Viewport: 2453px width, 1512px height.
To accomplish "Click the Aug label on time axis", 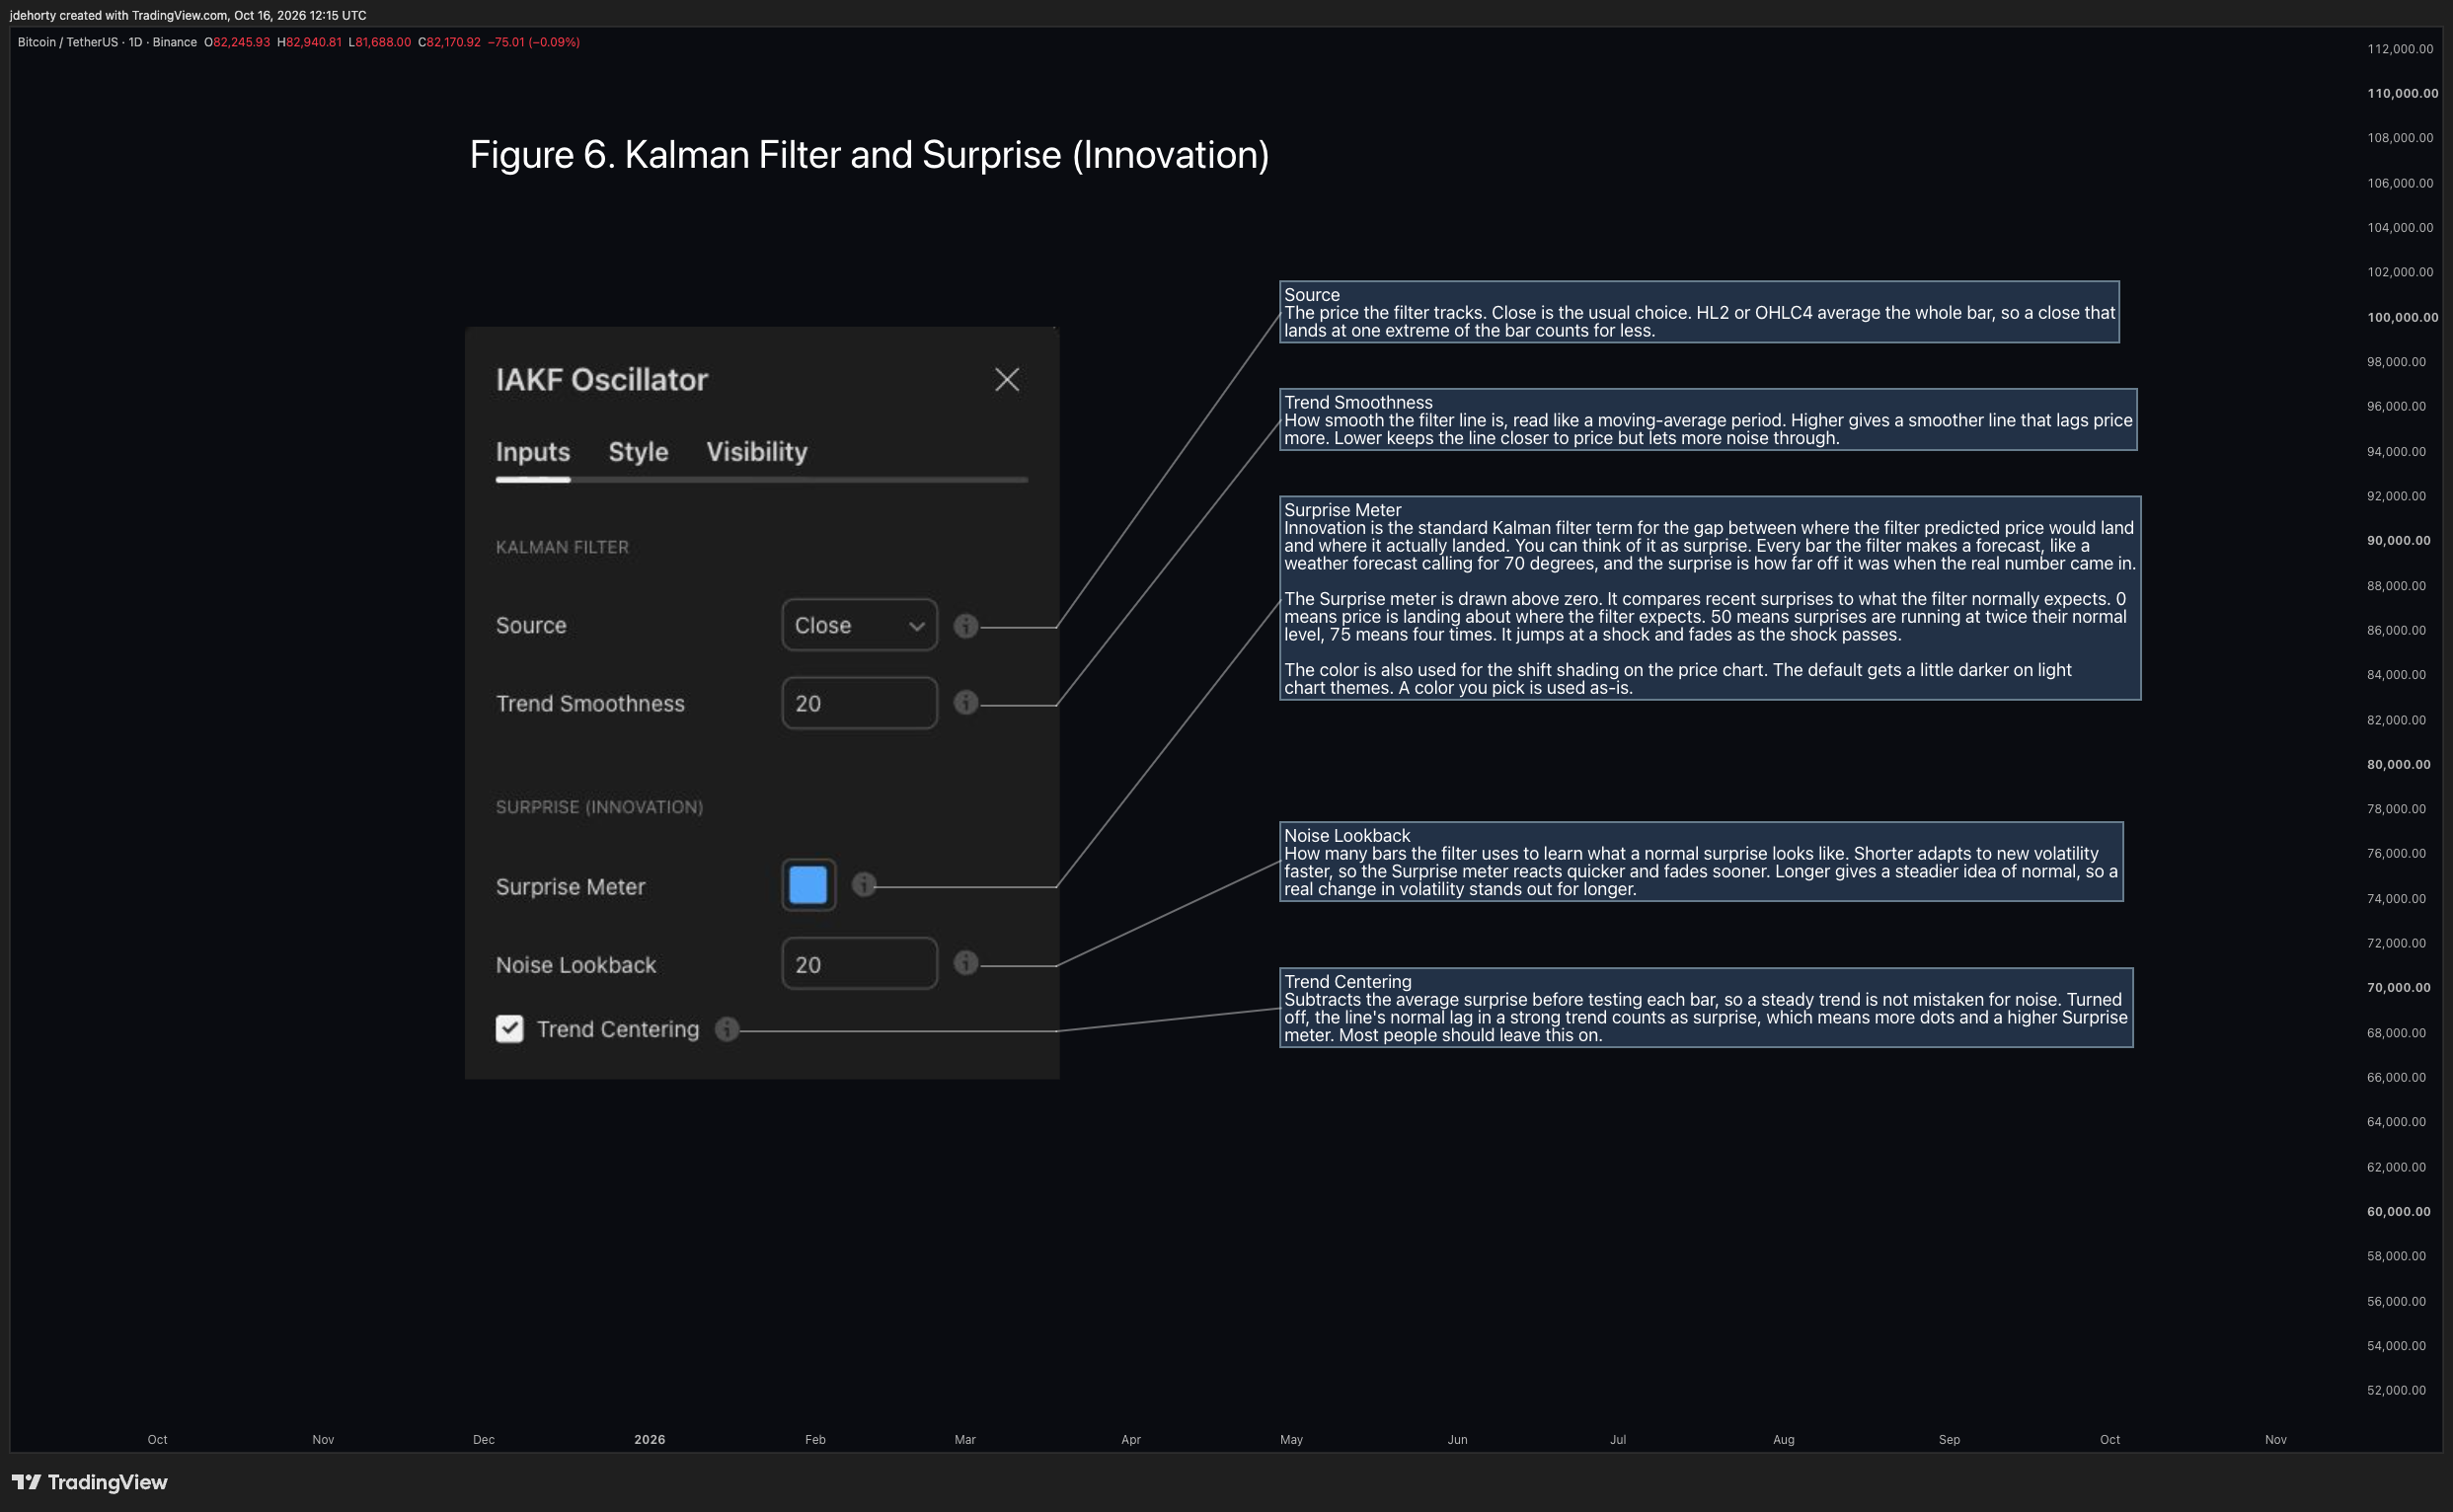I will pos(1783,1439).
